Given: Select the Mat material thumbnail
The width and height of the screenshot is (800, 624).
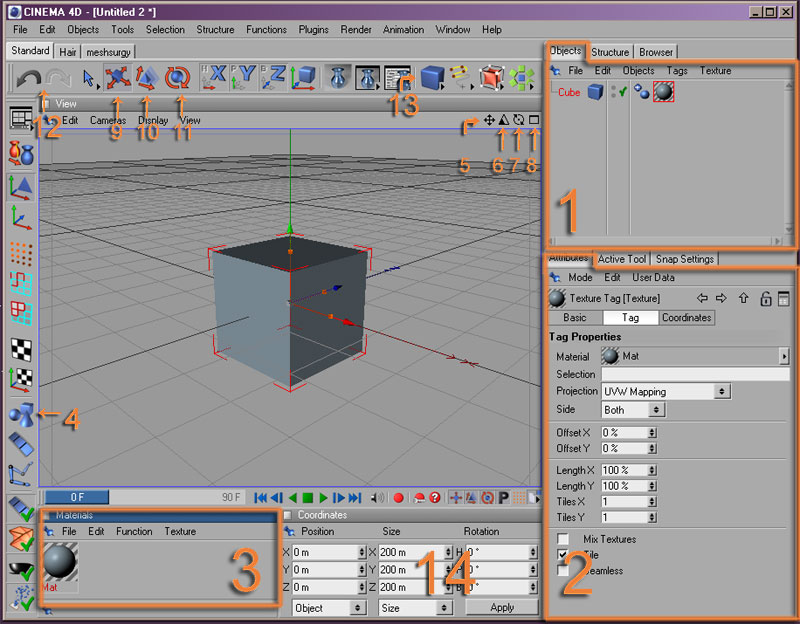Looking at the screenshot, I should tap(60, 561).
